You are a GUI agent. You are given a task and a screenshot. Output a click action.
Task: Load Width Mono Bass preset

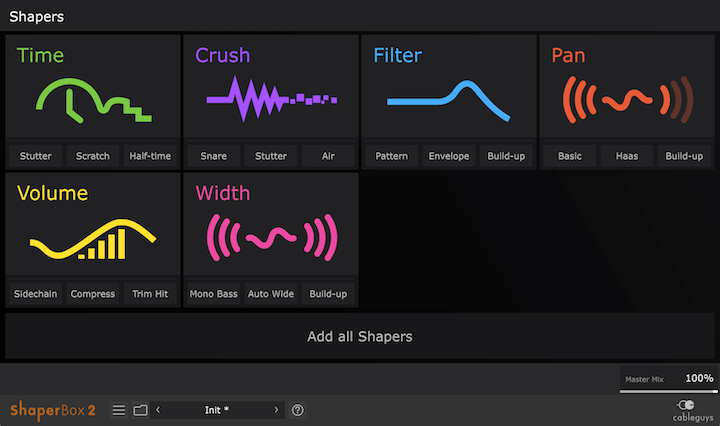[x=214, y=294]
